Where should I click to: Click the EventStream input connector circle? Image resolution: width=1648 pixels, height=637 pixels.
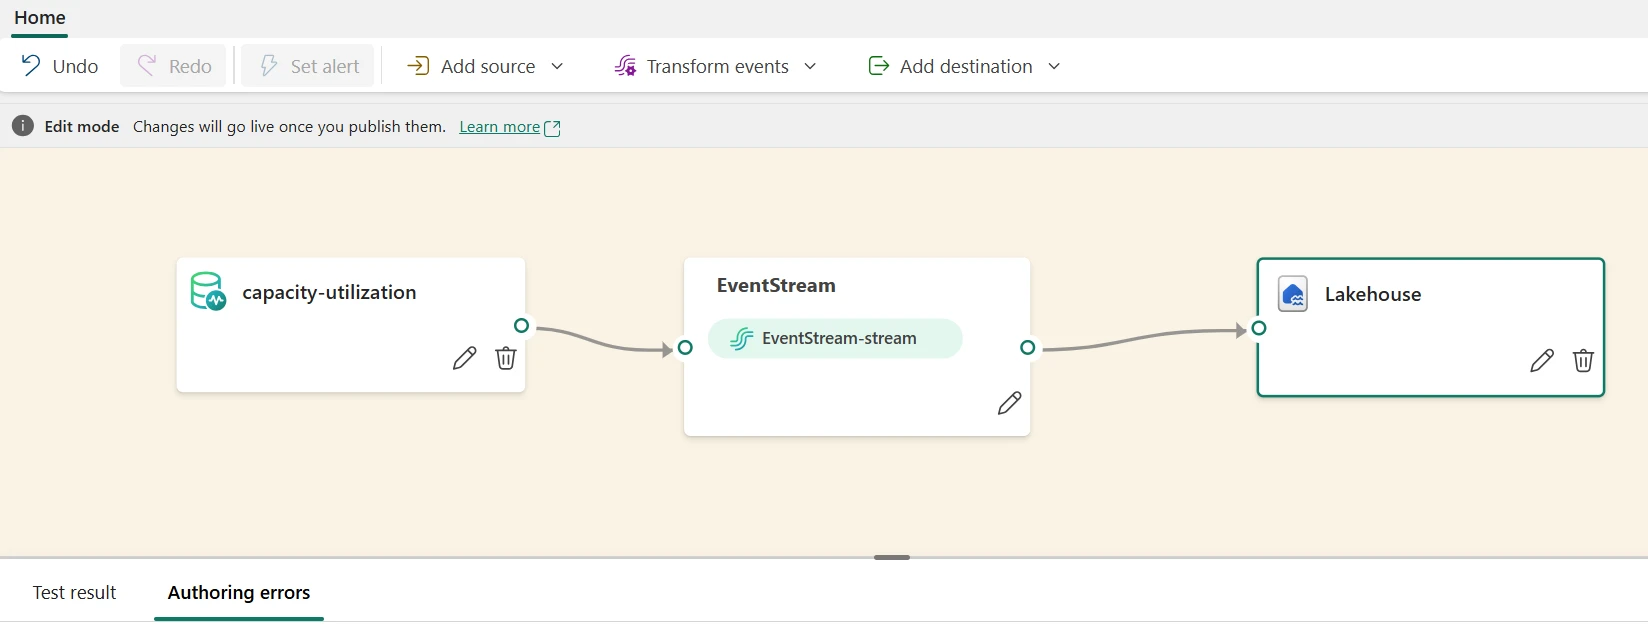(x=685, y=348)
